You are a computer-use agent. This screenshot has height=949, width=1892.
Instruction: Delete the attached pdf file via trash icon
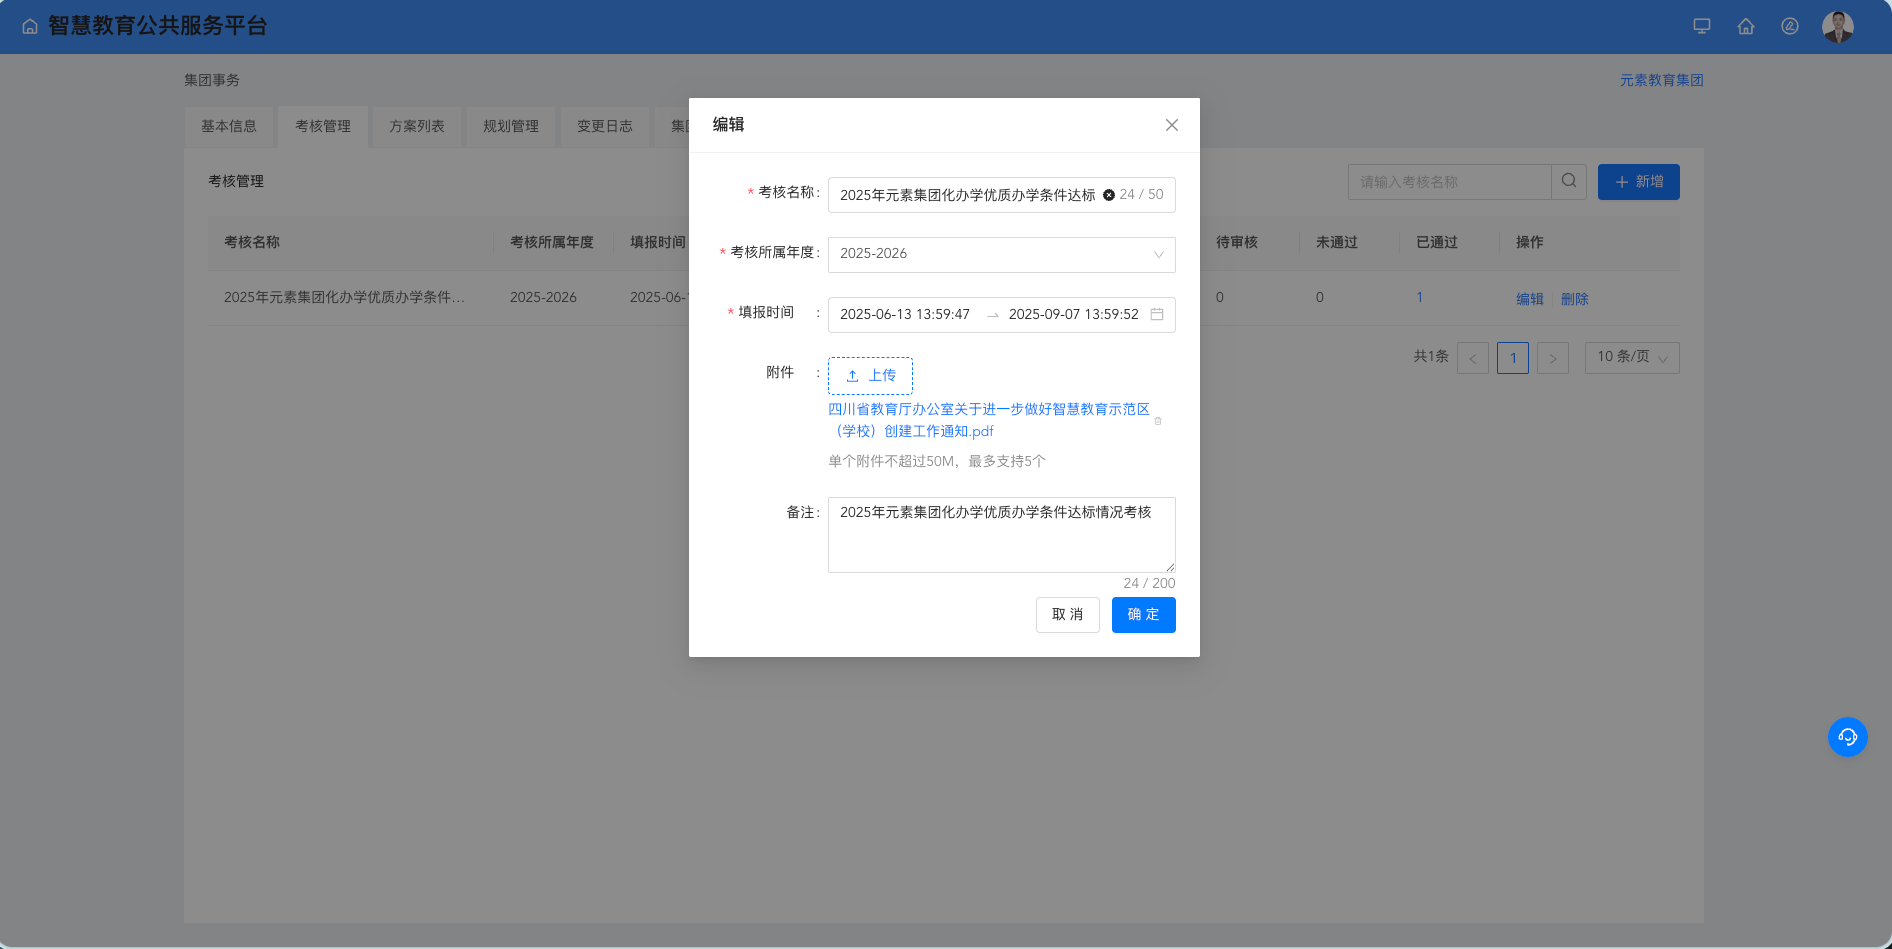[x=1158, y=421]
